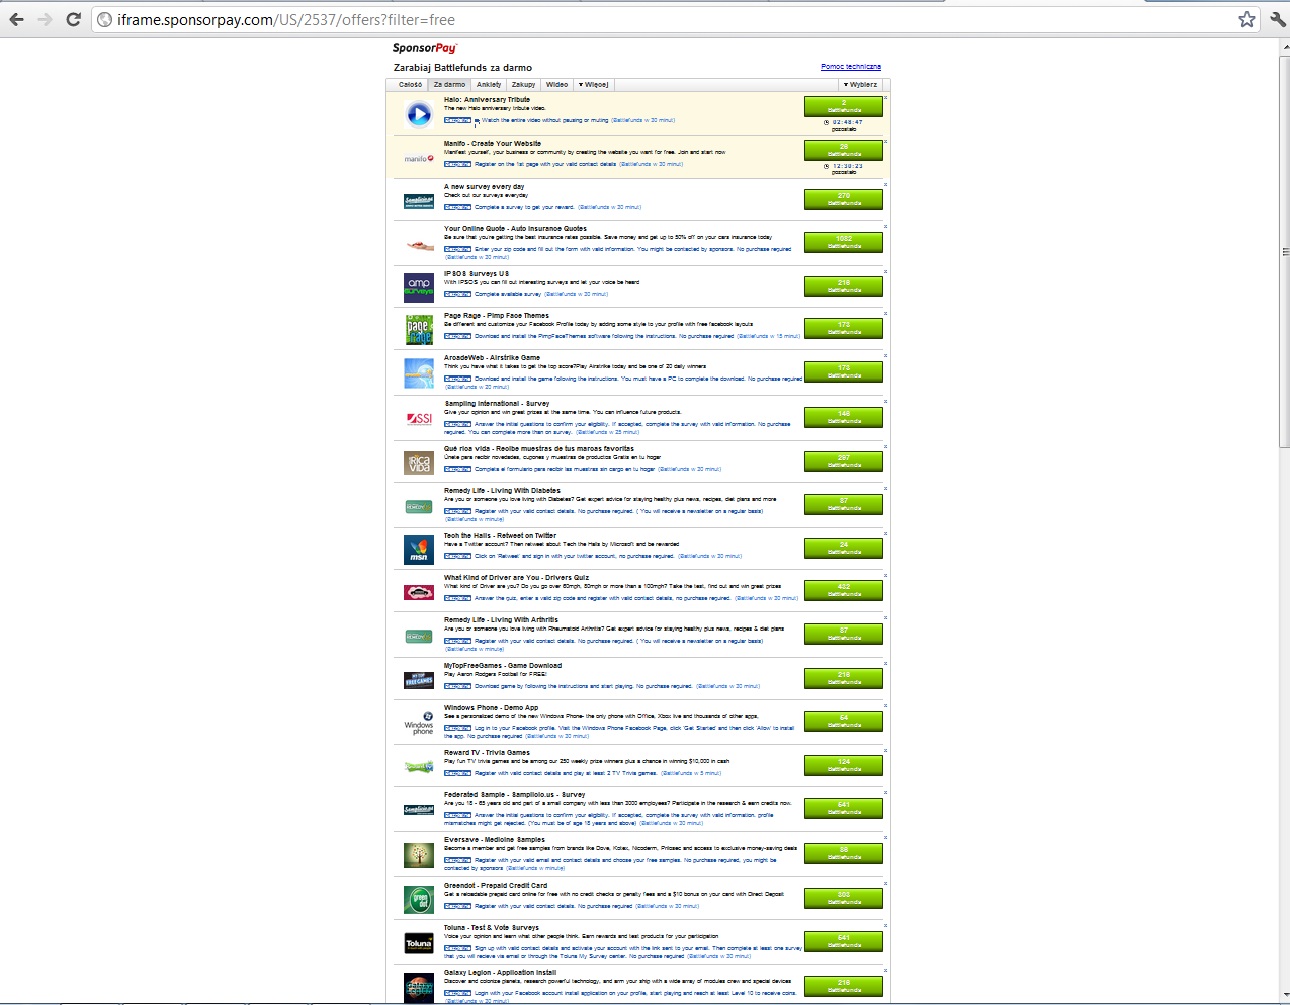Open the amp surveys logo for IPSOS
Screen dimensions: 1290x1005
click(x=419, y=287)
